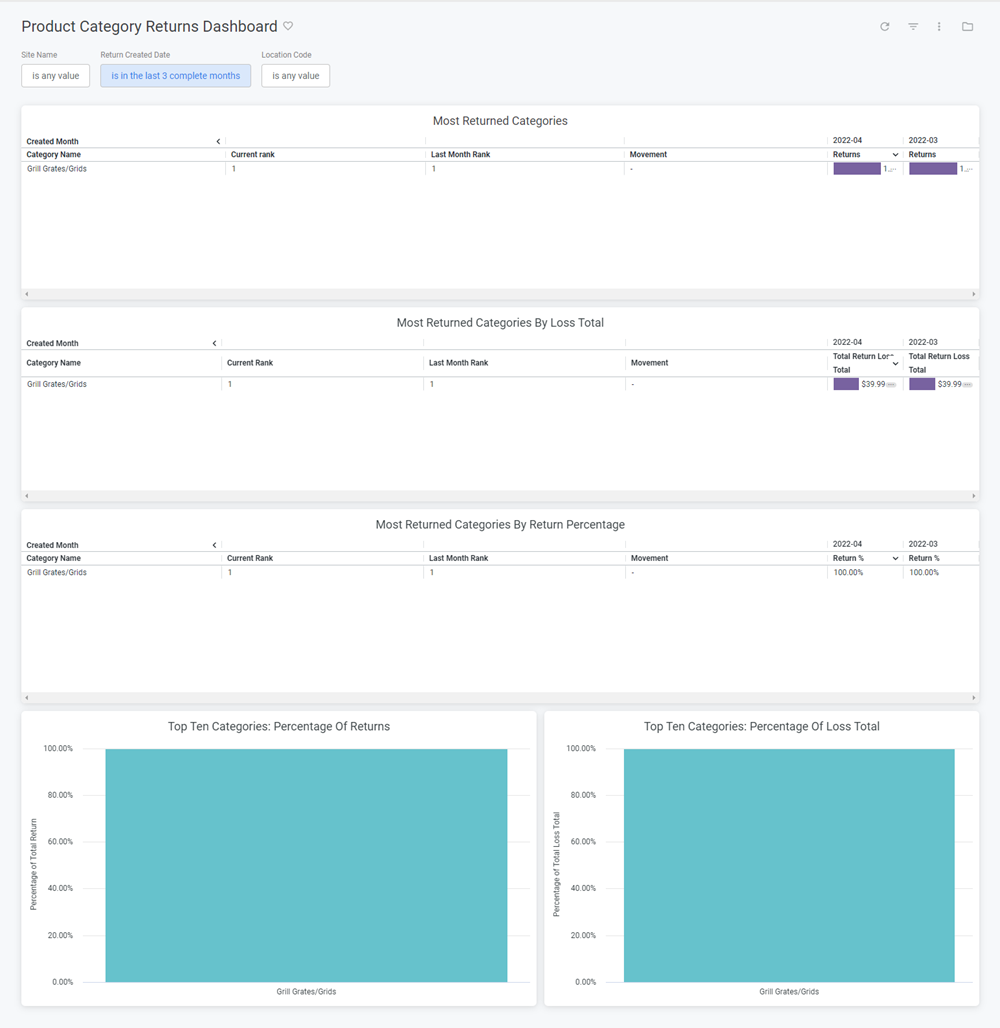Click horizontal scrollbar under Most Returned Categories

500,294
